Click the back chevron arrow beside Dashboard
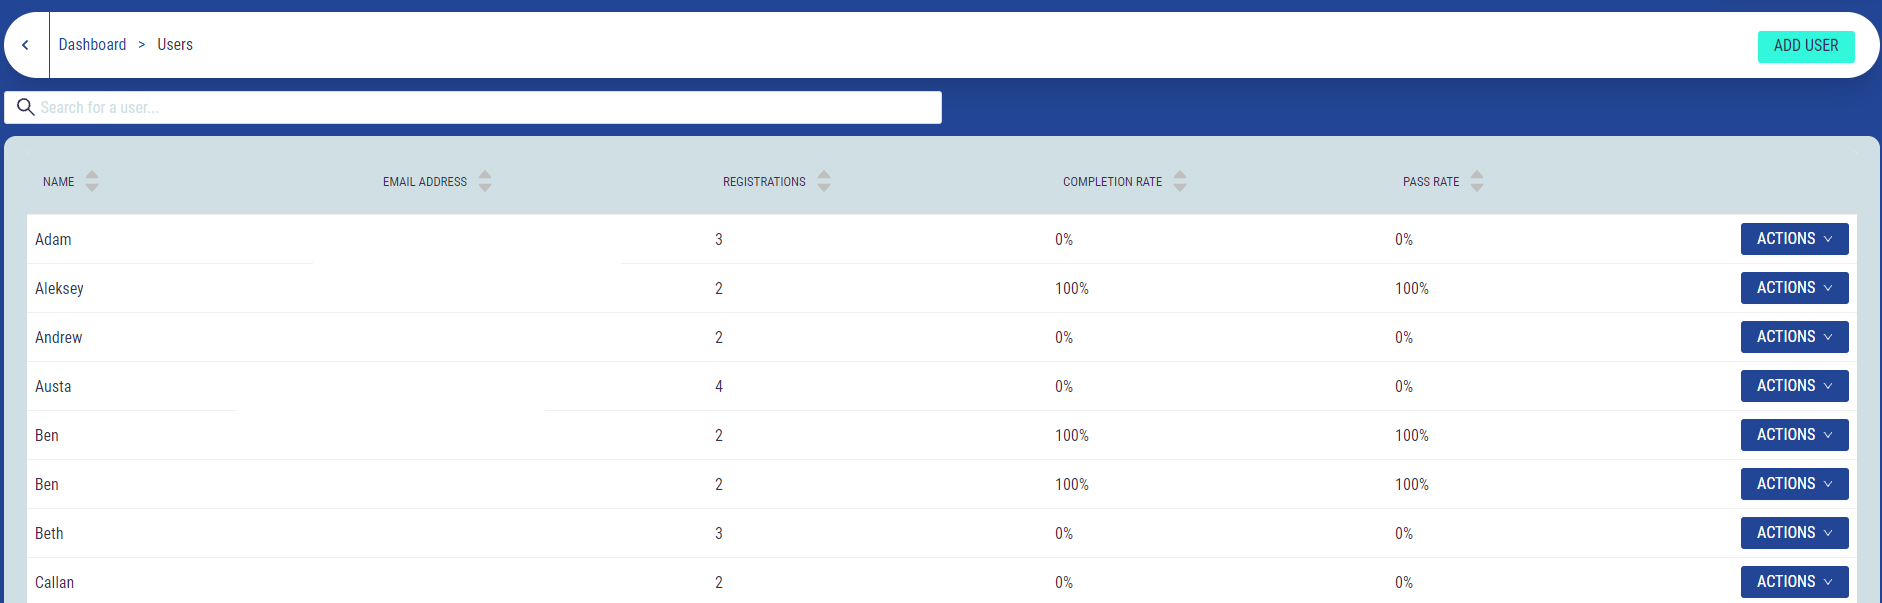The height and width of the screenshot is (603, 1882). click(25, 45)
